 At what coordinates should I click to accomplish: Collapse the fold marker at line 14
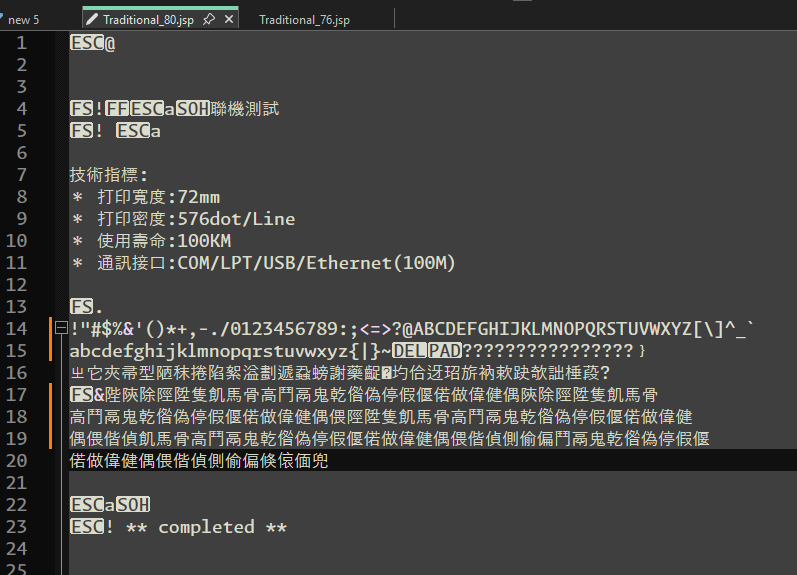[x=62, y=327]
